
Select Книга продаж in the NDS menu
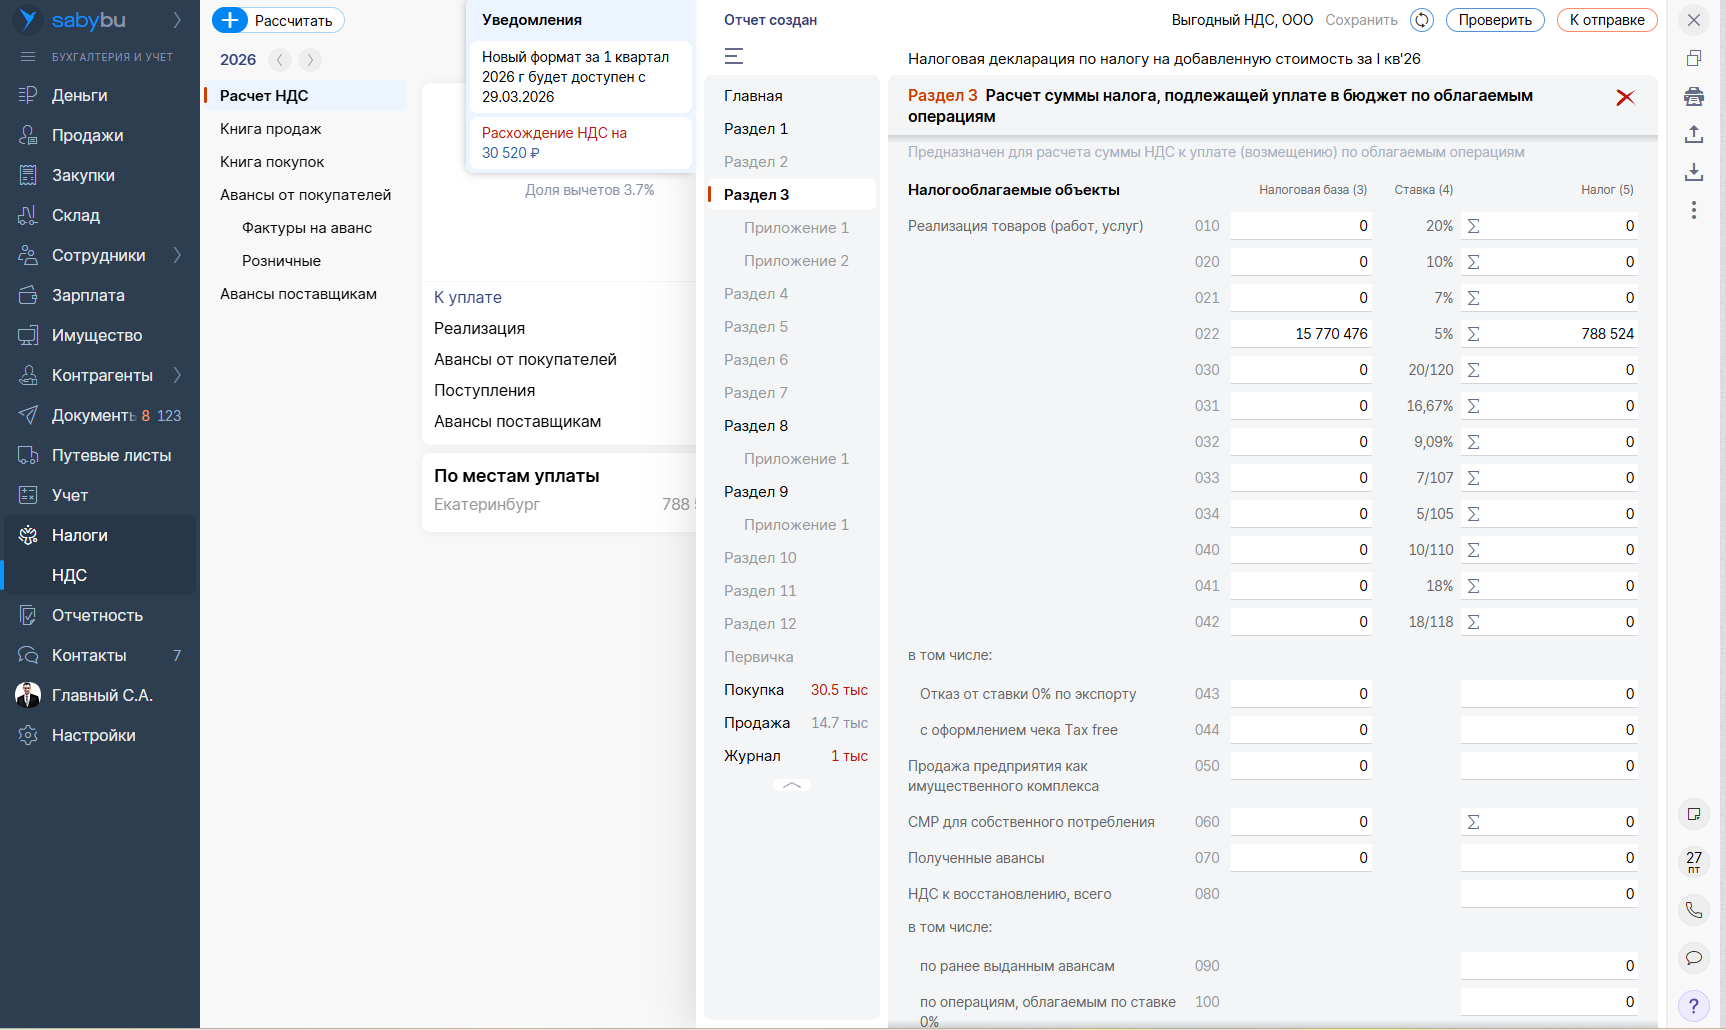pos(271,129)
